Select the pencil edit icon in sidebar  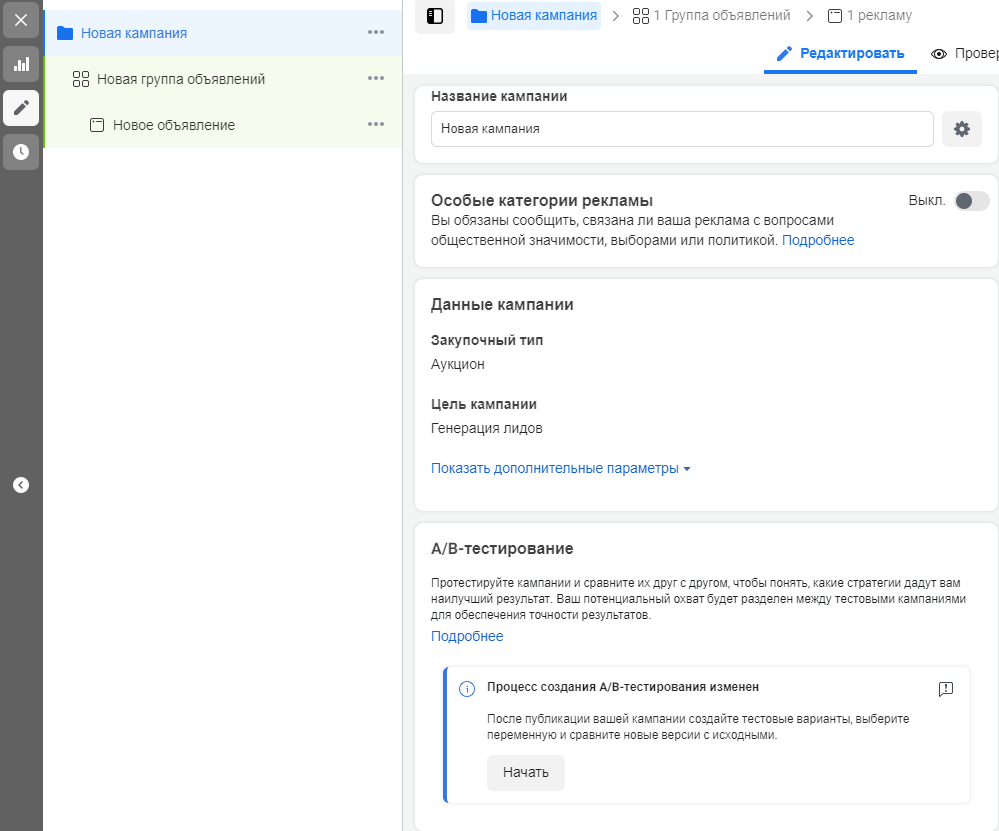21,108
